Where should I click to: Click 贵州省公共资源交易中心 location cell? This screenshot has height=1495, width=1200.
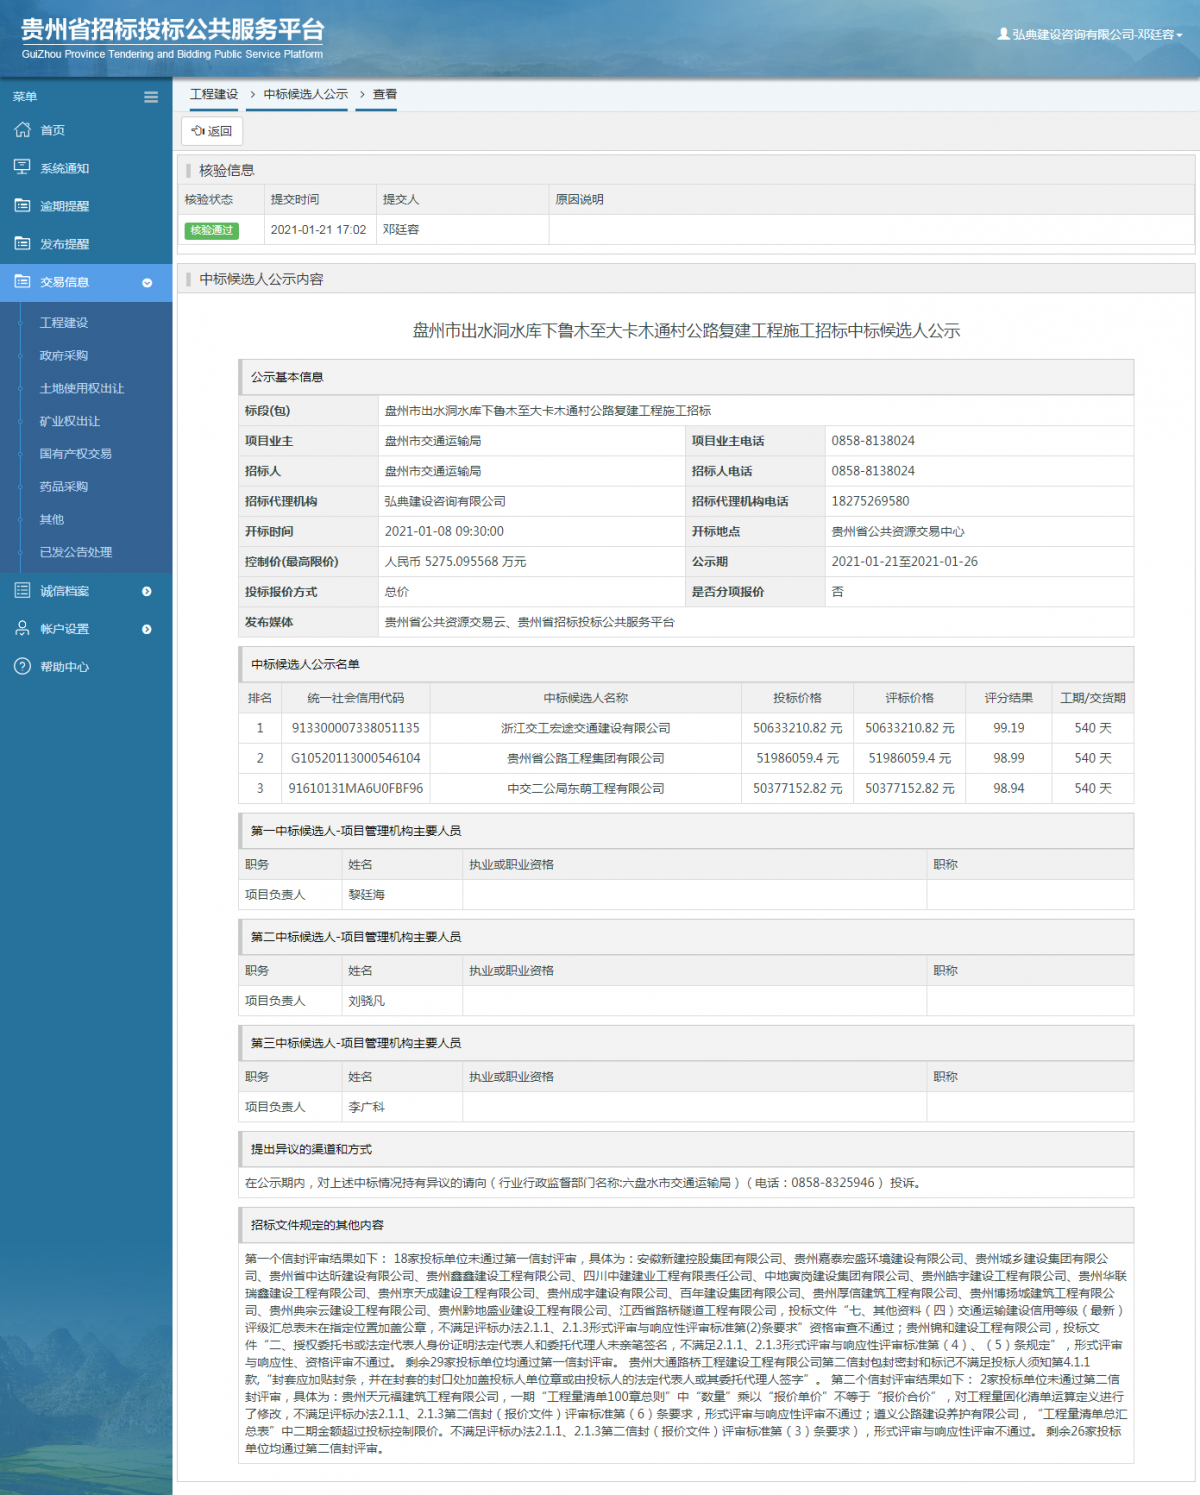click(898, 532)
